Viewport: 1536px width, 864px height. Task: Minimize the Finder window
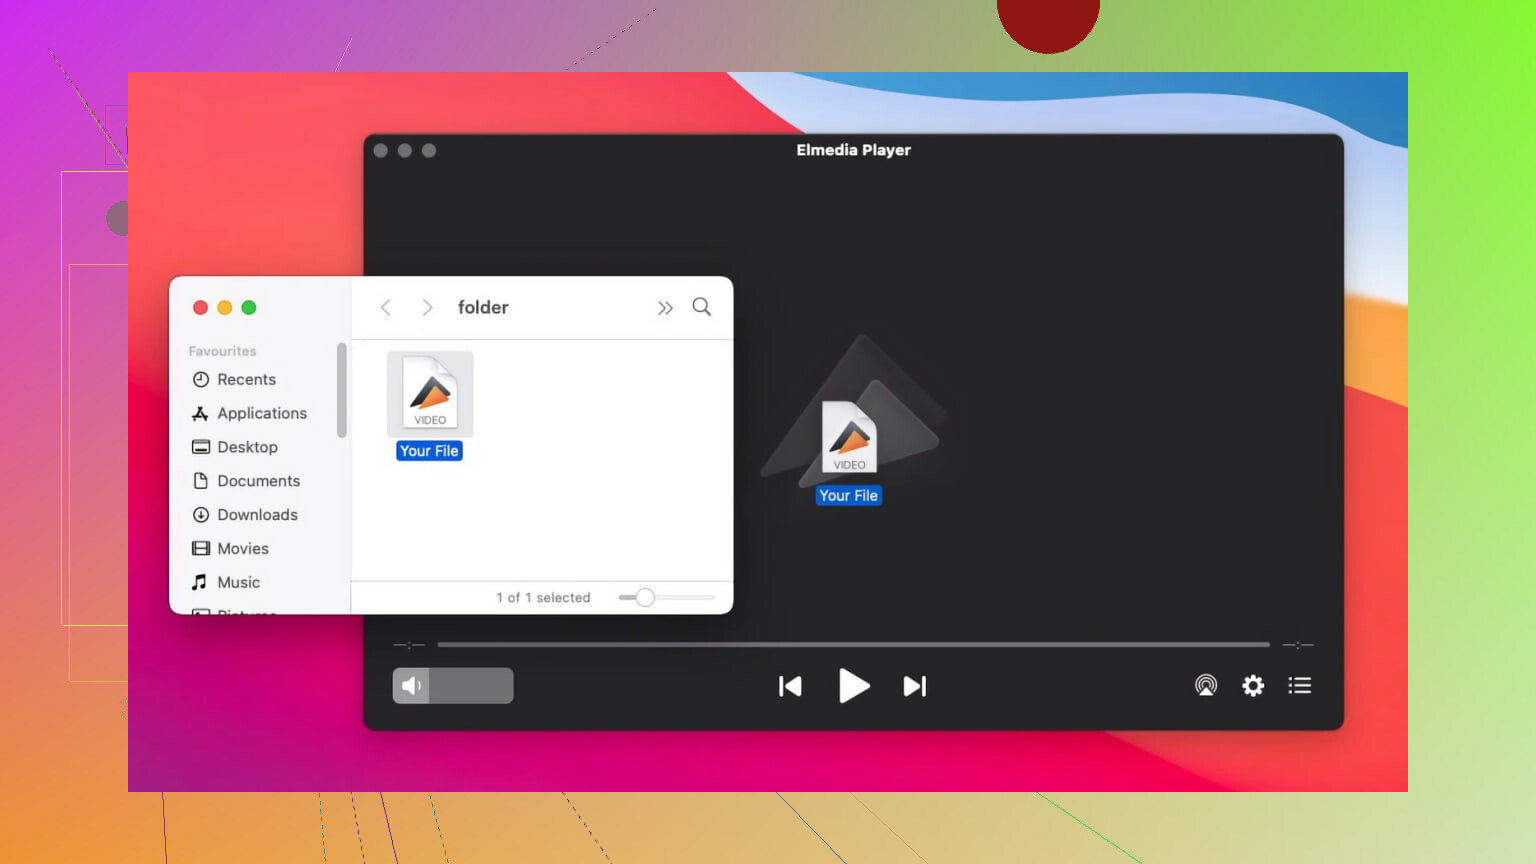click(x=224, y=308)
